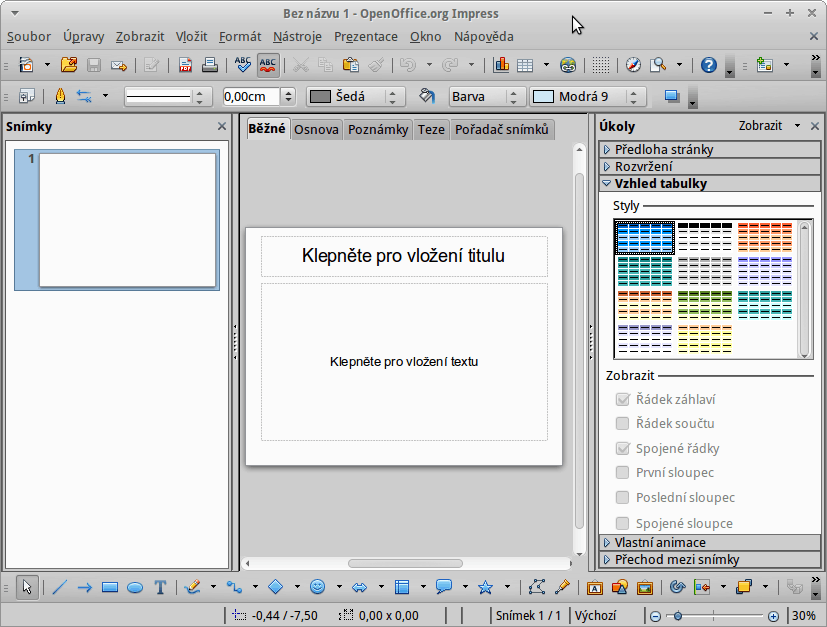827x627 pixels.
Task: Switch to the Pořadač snímků tab
Action: (x=502, y=130)
